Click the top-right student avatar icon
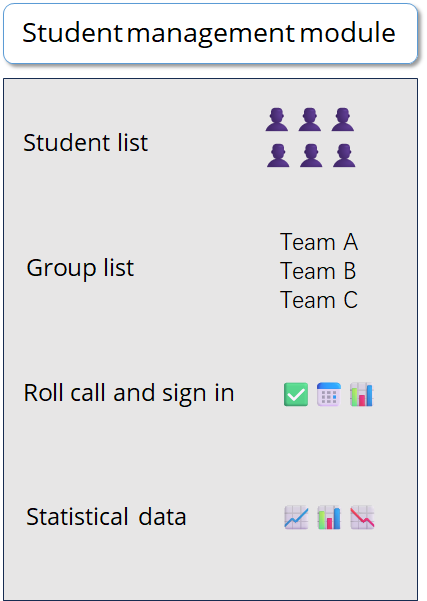Viewport: 427px width, 601px height. tap(343, 120)
